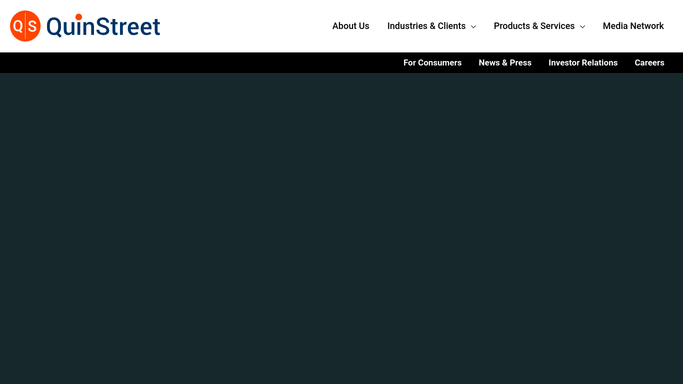The width and height of the screenshot is (683, 384).
Task: Open the Investor Relations link
Action: (583, 63)
